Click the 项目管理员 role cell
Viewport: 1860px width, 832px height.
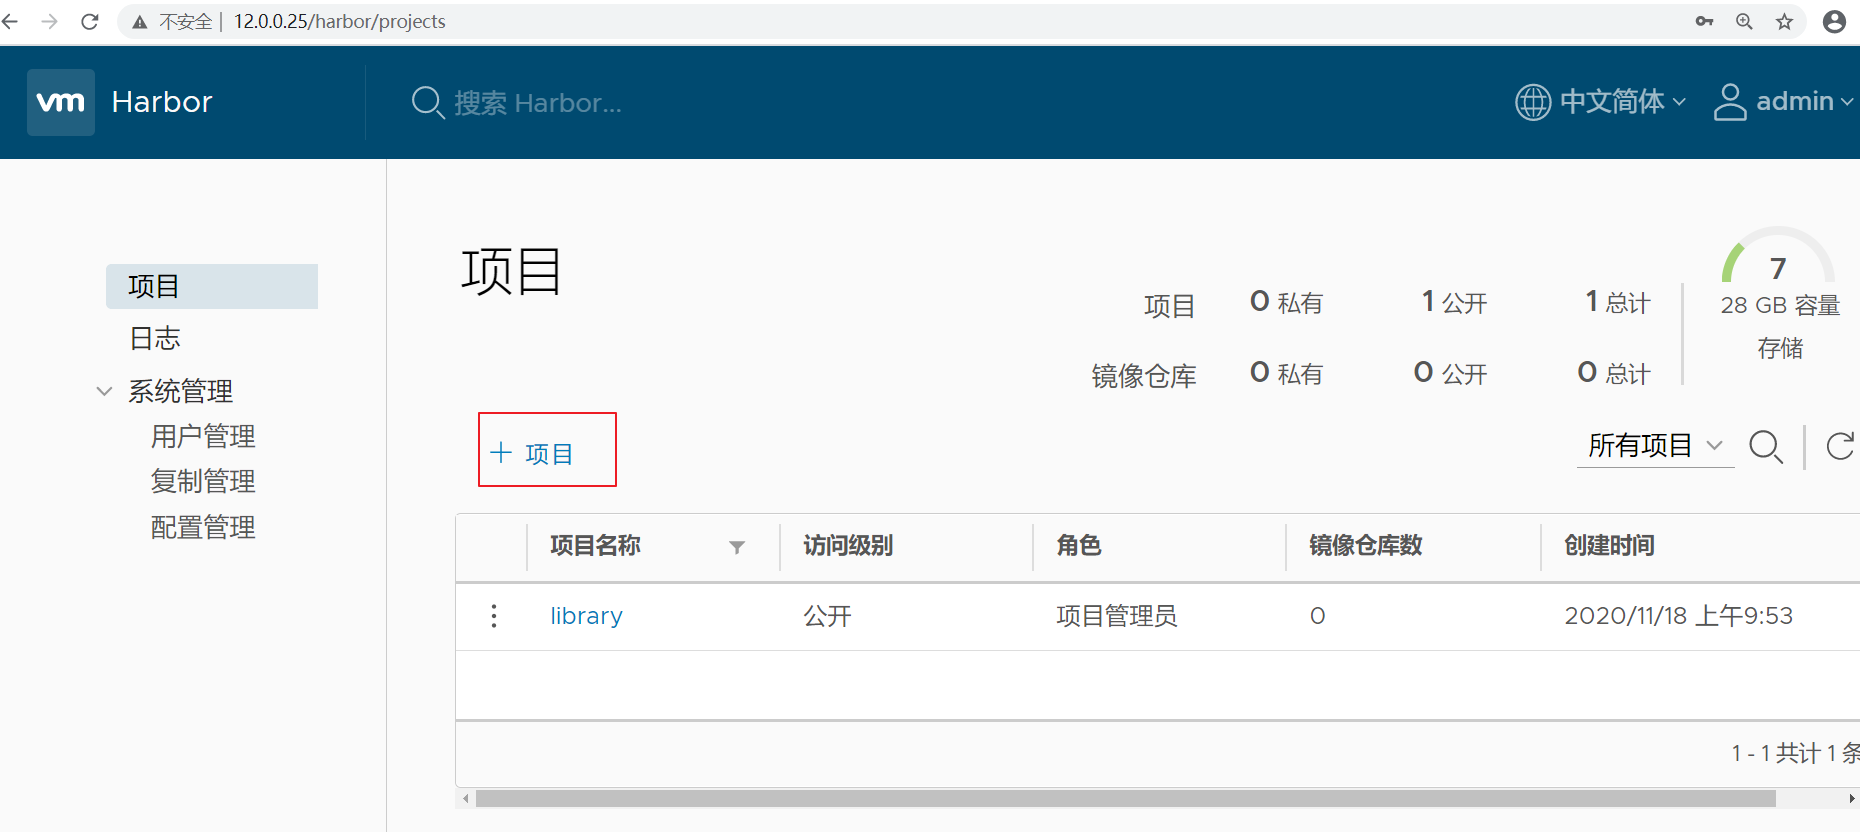coord(1117,616)
